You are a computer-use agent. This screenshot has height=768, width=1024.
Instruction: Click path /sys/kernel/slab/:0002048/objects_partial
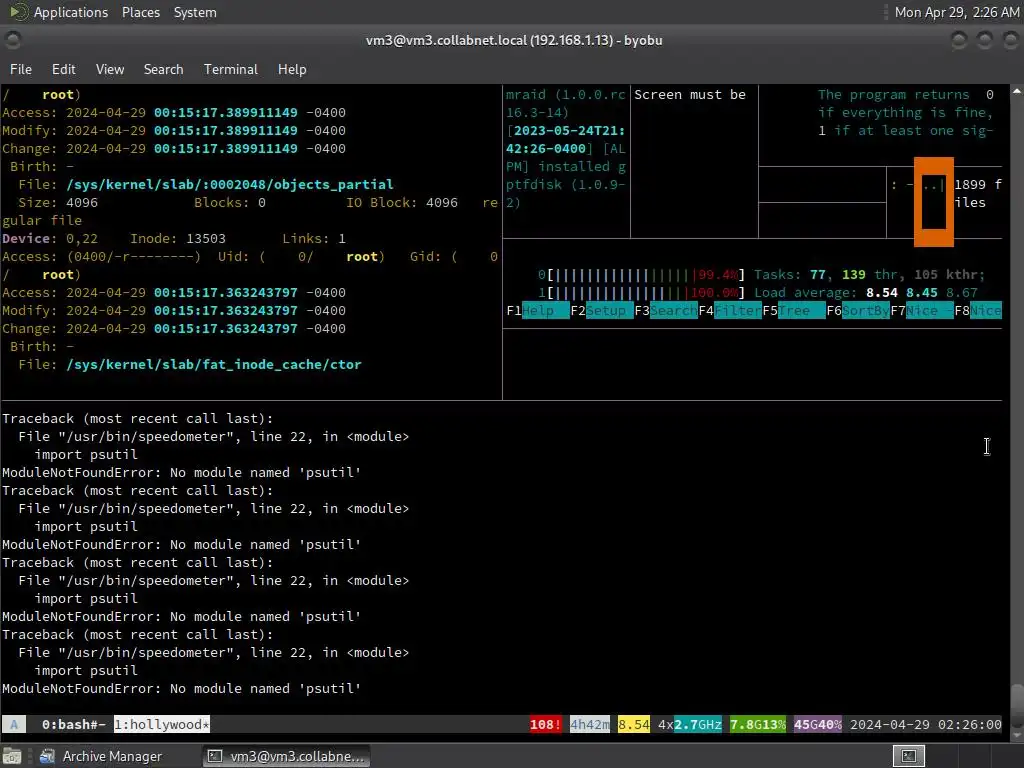(229, 185)
